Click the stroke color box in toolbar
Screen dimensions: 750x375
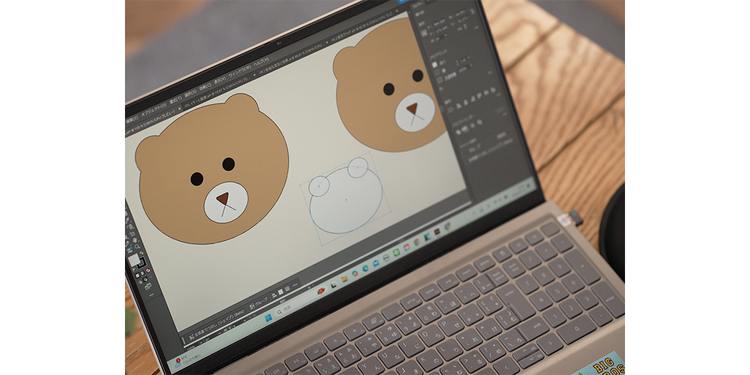point(142,263)
